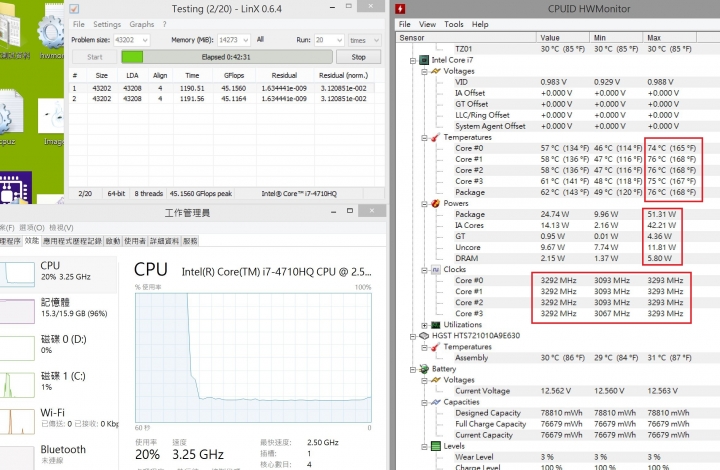Click the Sensor column header

466,38
